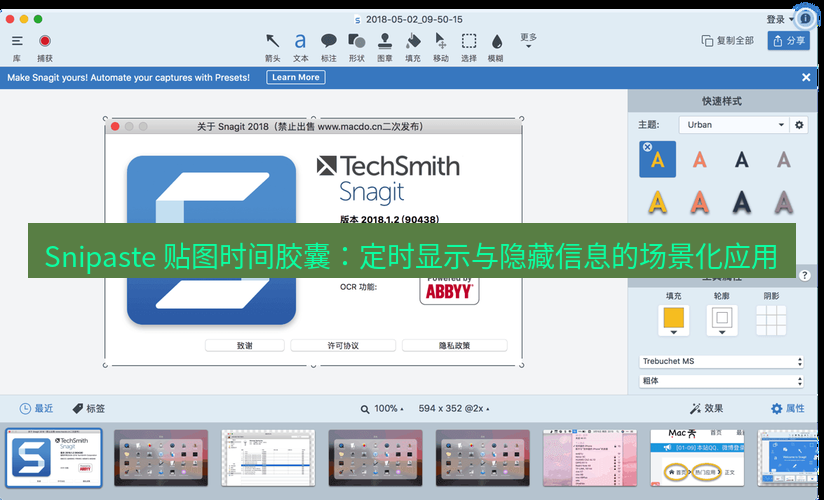824x500 pixels.
Task: Dismiss the blue Presets banner
Action: click(806, 77)
